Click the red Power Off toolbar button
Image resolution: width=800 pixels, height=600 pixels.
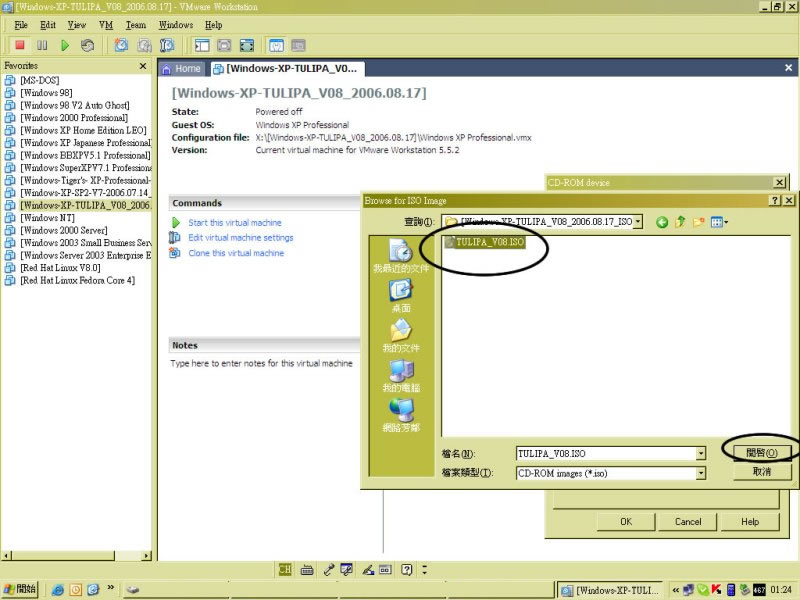point(20,45)
